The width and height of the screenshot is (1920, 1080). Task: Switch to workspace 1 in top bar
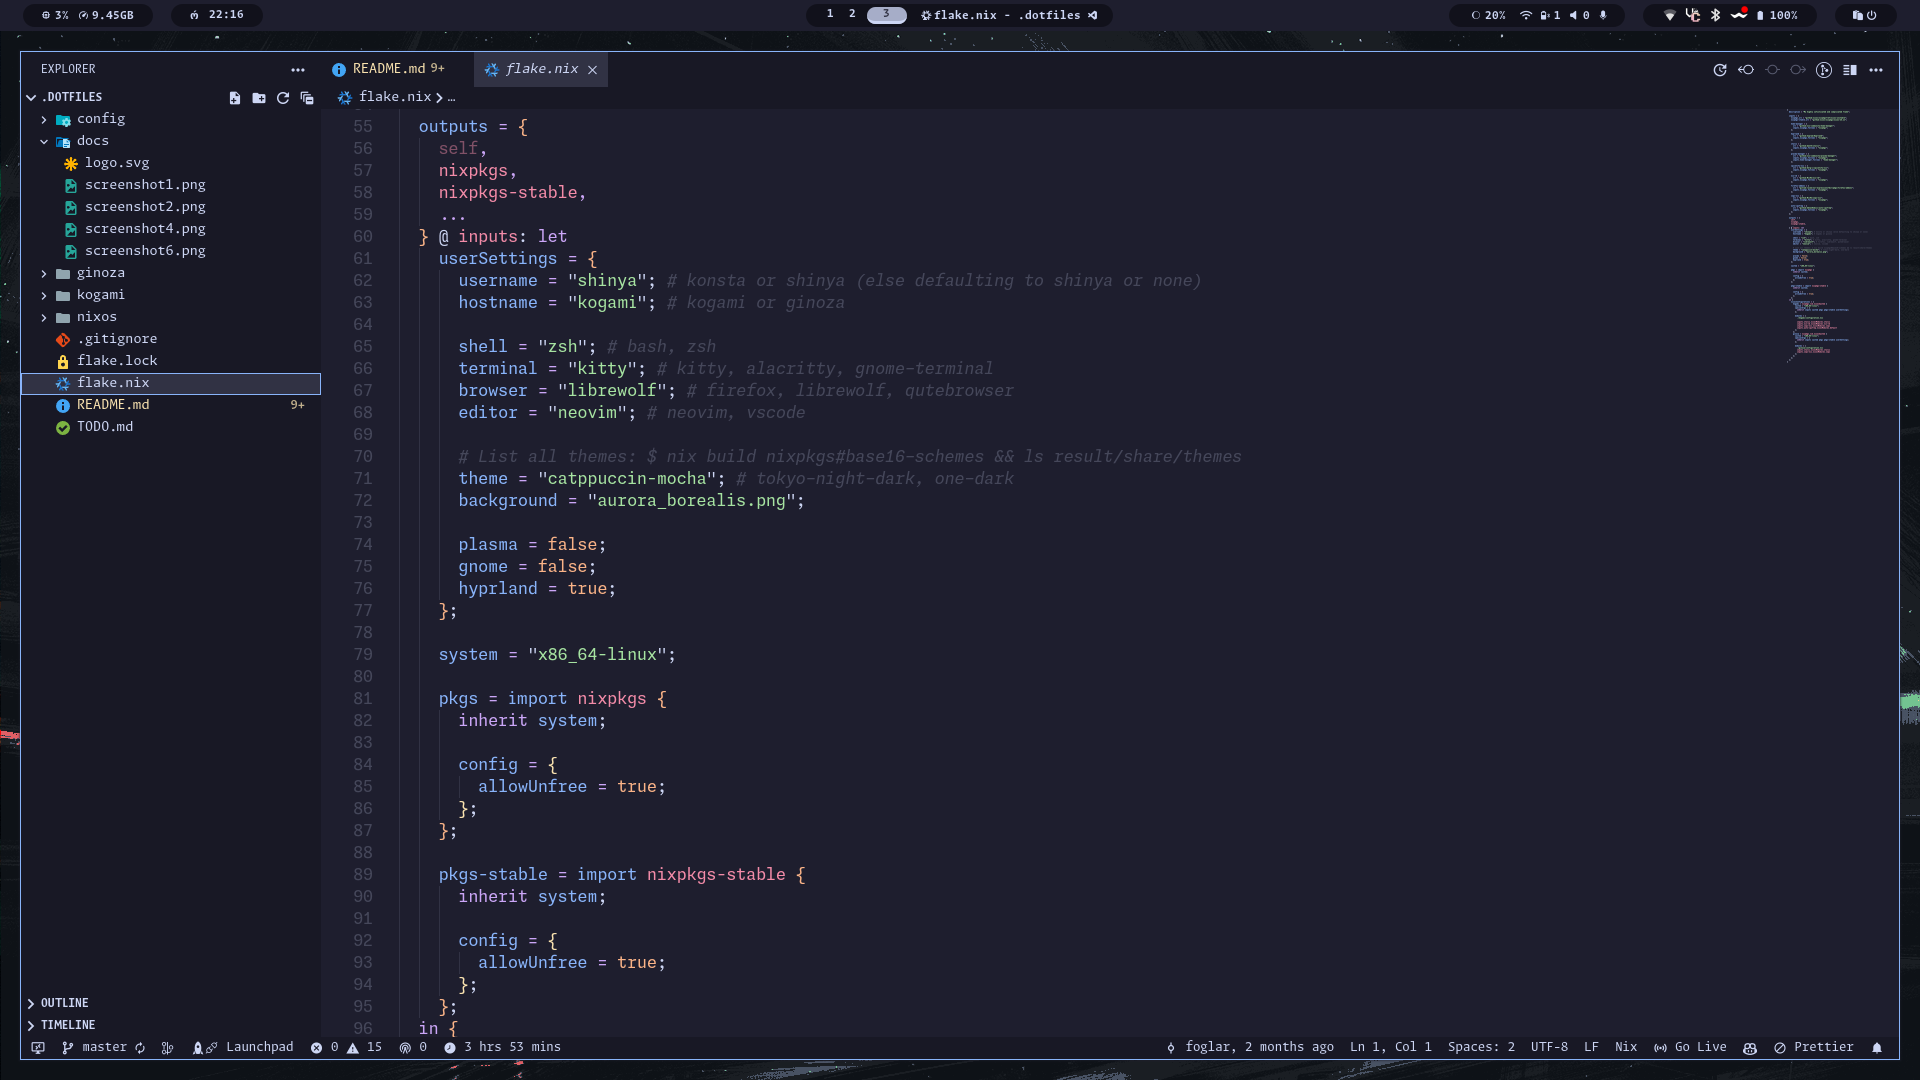pos(830,14)
